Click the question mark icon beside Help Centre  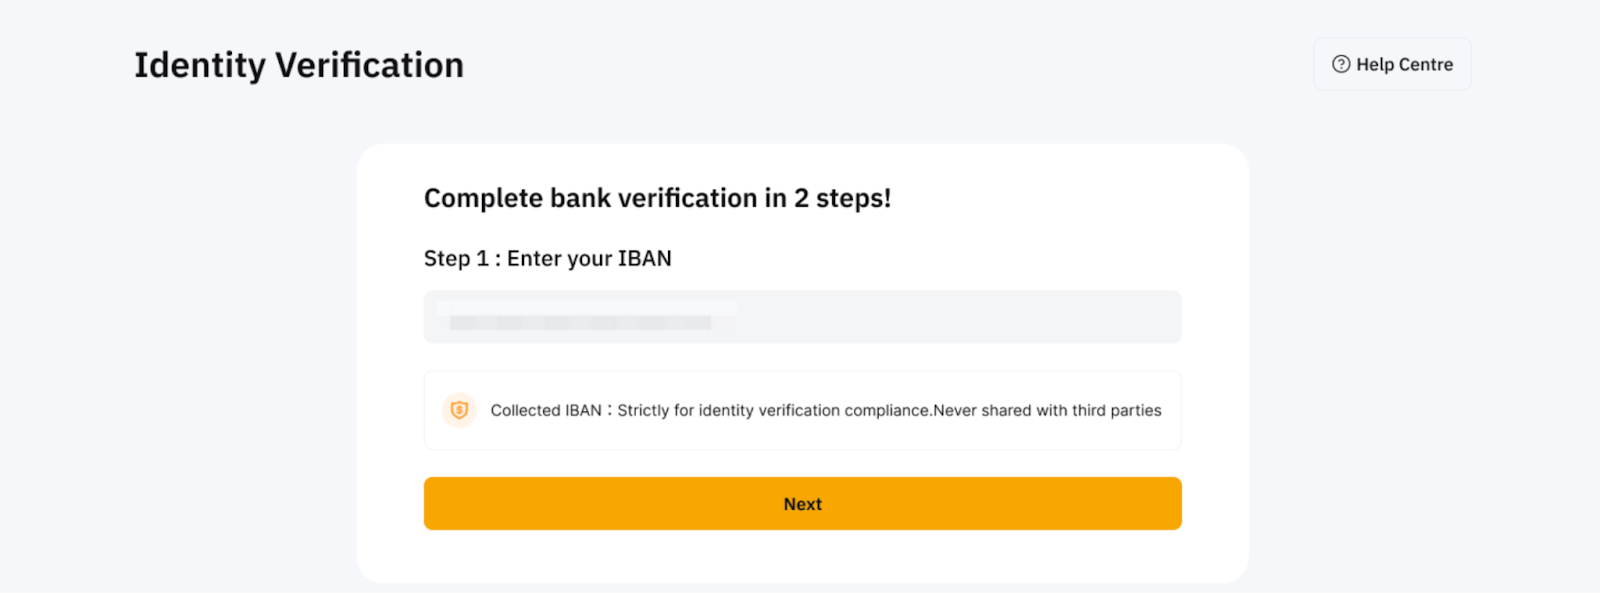coord(1341,64)
